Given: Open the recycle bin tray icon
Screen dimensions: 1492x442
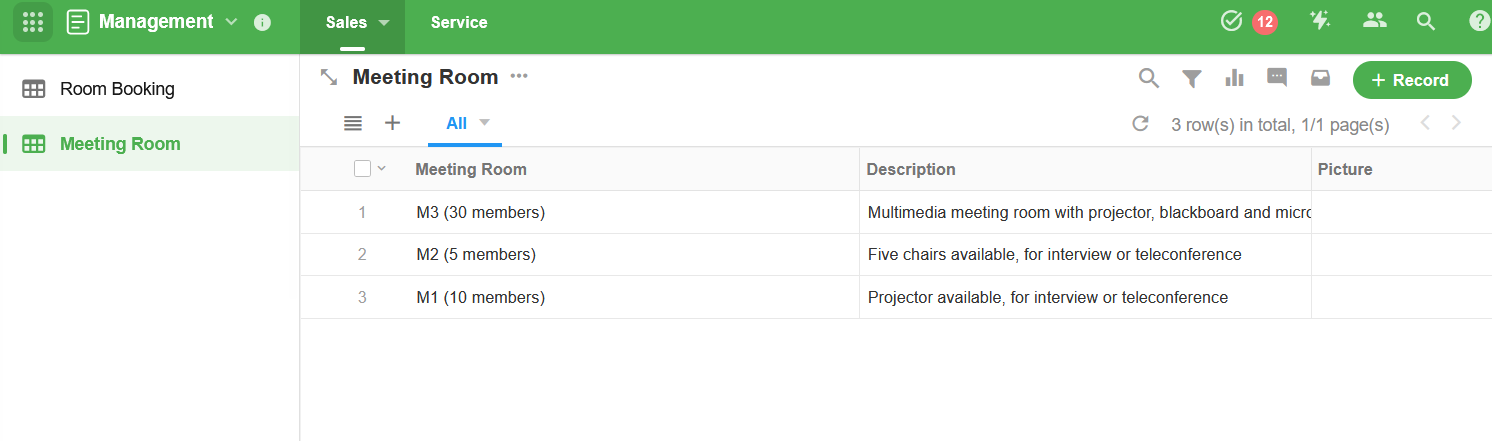Looking at the screenshot, I should point(1321,77).
